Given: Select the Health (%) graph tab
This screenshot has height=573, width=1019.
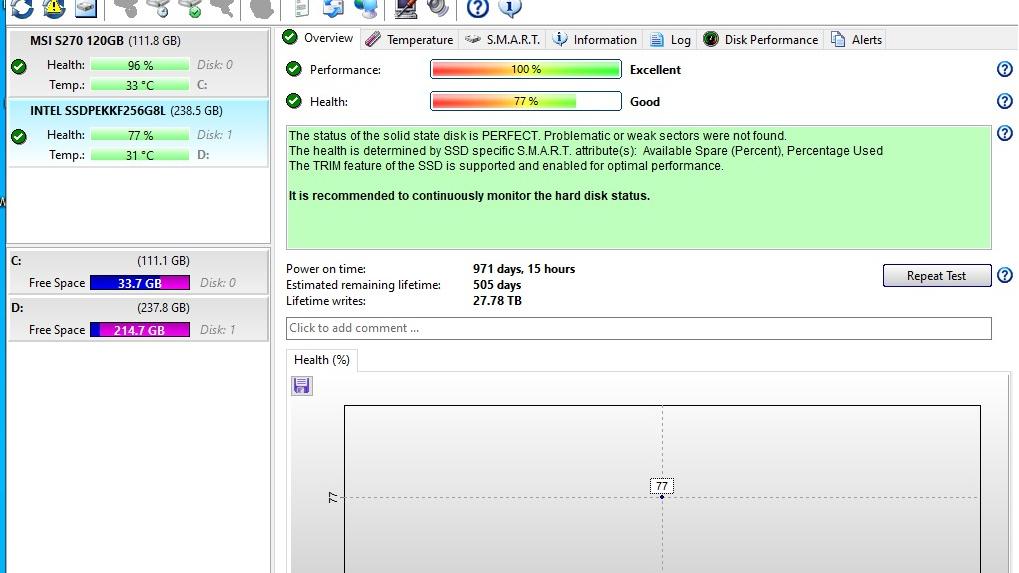Looking at the screenshot, I should point(322,360).
